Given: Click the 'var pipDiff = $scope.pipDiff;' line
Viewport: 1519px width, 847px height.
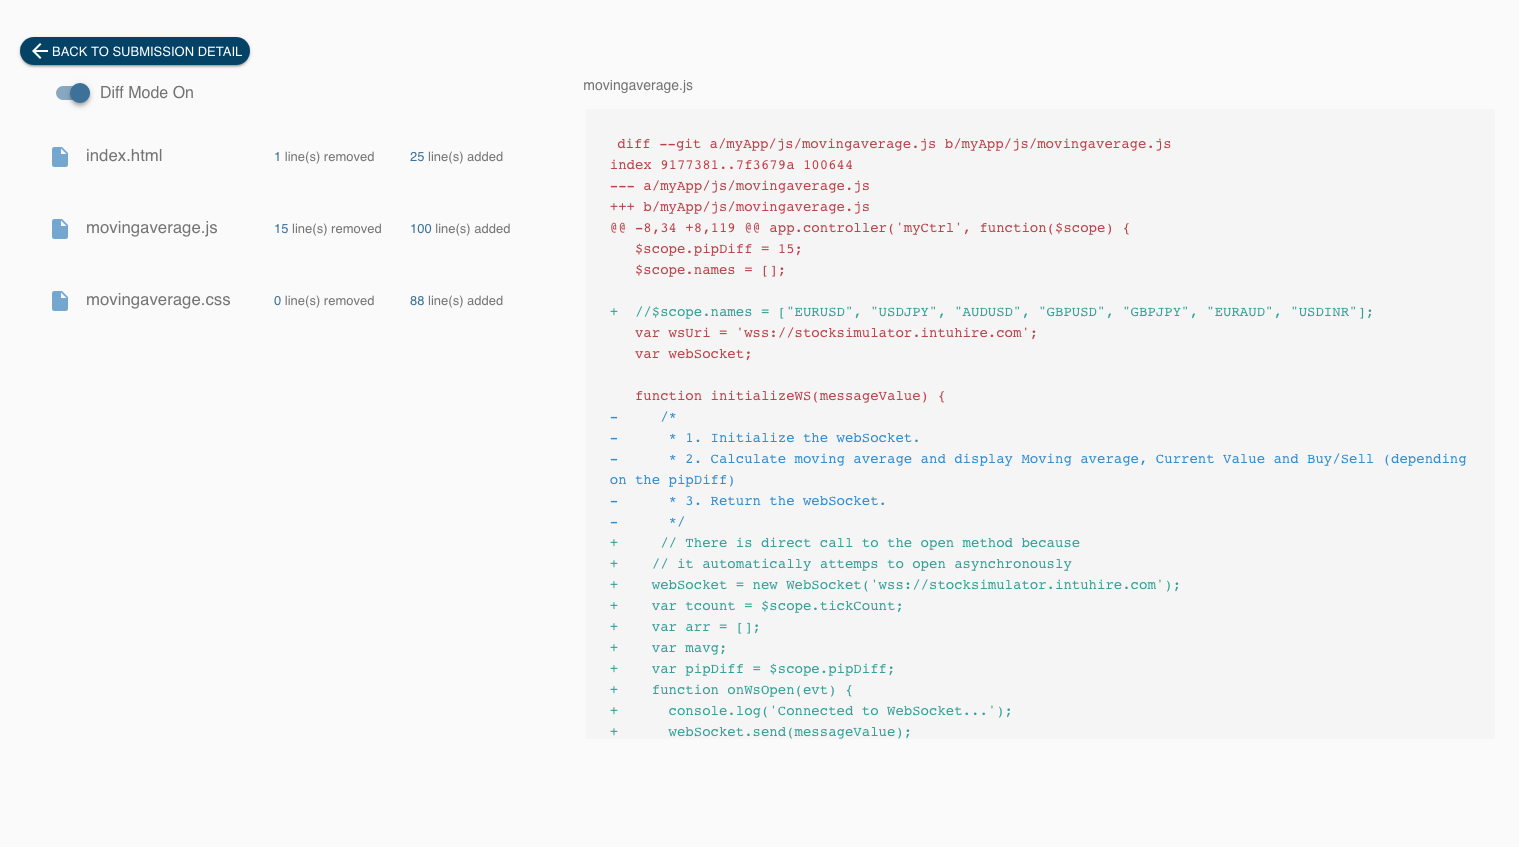Looking at the screenshot, I should 752,669.
